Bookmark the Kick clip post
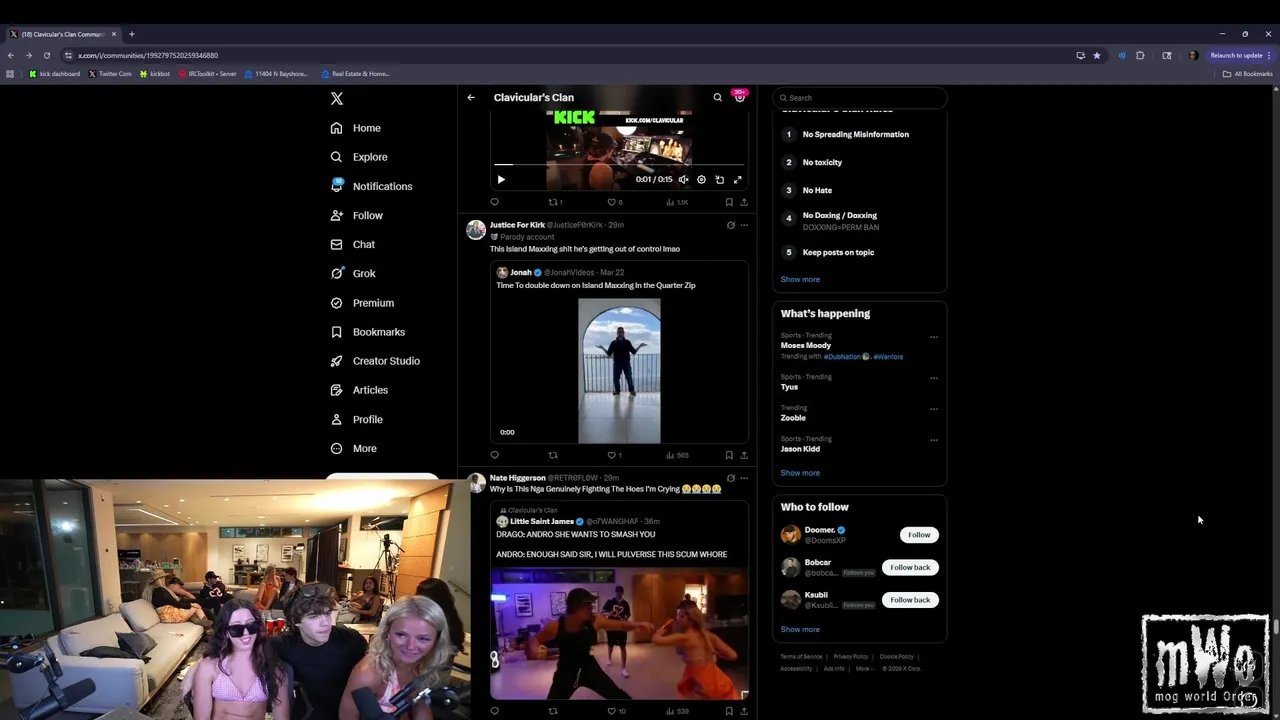The height and width of the screenshot is (720, 1280). coord(729,202)
